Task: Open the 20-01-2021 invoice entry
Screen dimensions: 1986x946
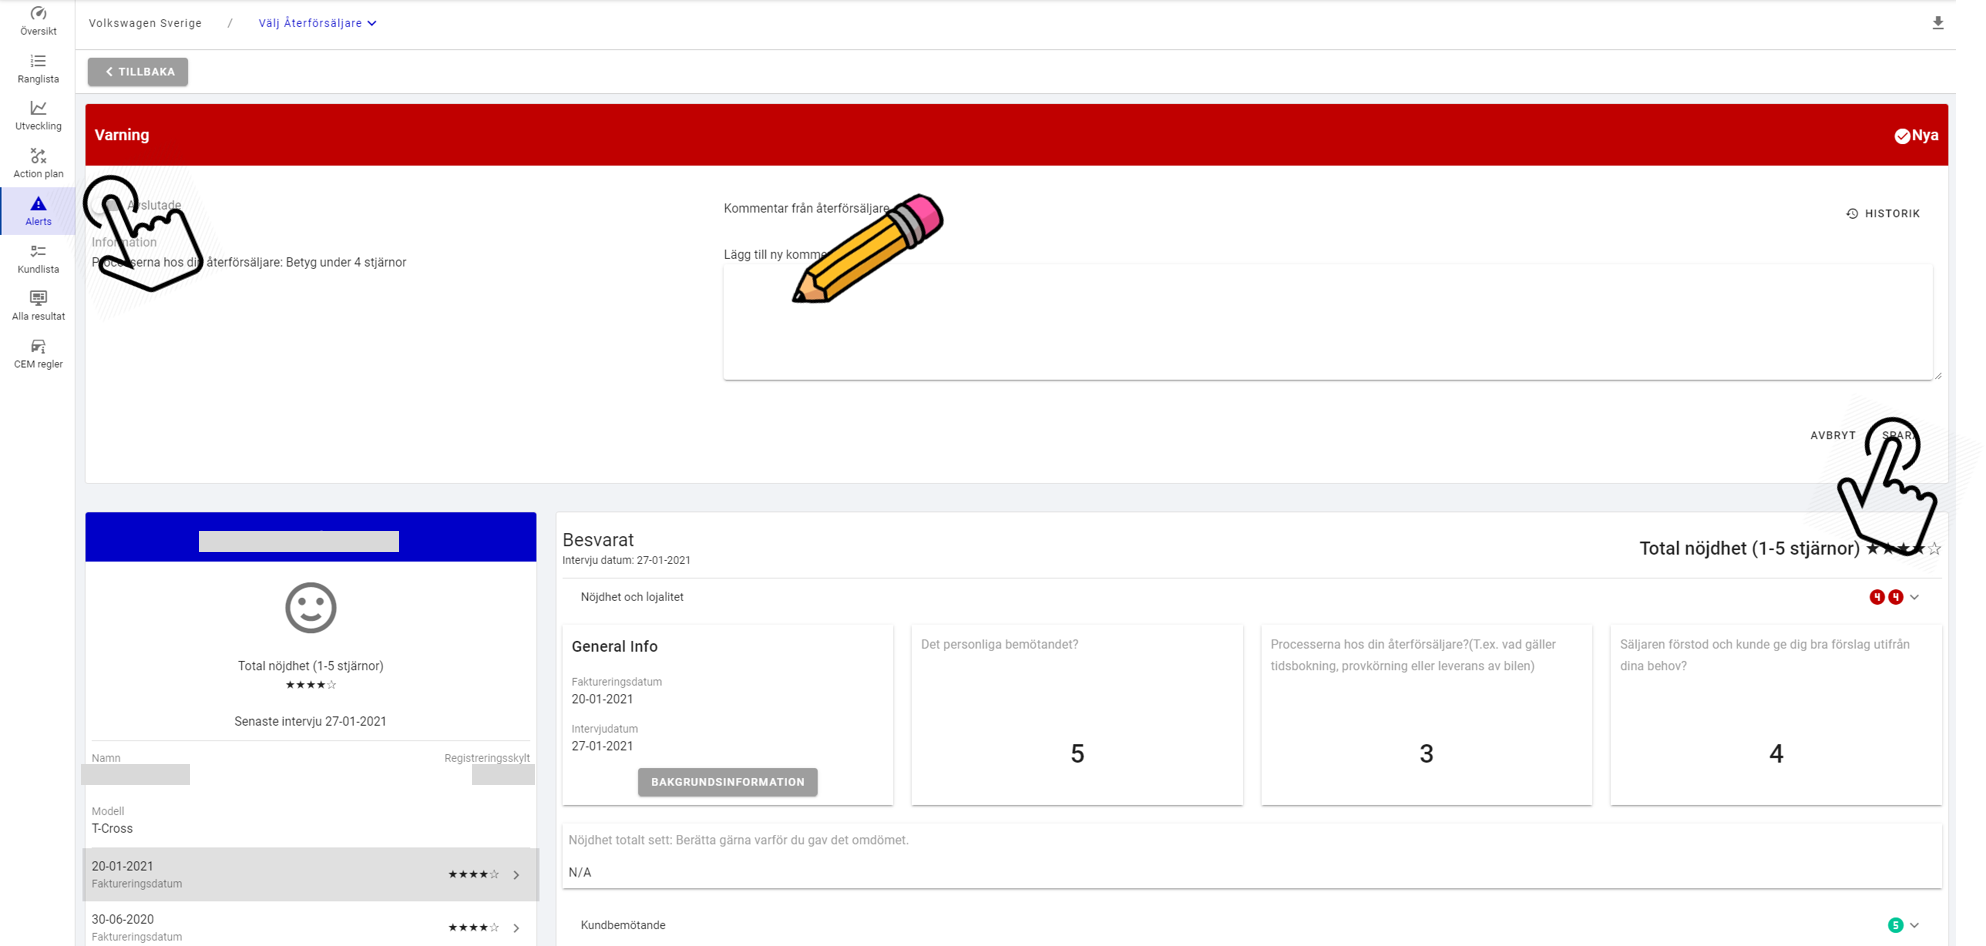Action: [310, 874]
